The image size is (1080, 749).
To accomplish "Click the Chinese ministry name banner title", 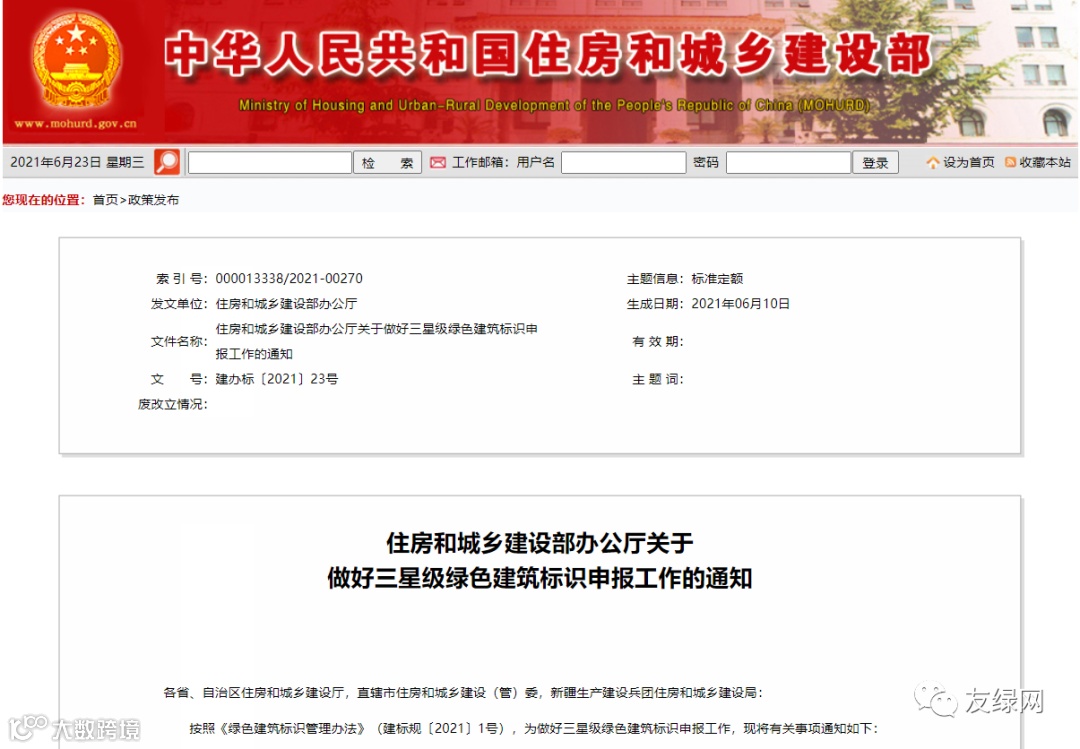I will click(x=548, y=54).
